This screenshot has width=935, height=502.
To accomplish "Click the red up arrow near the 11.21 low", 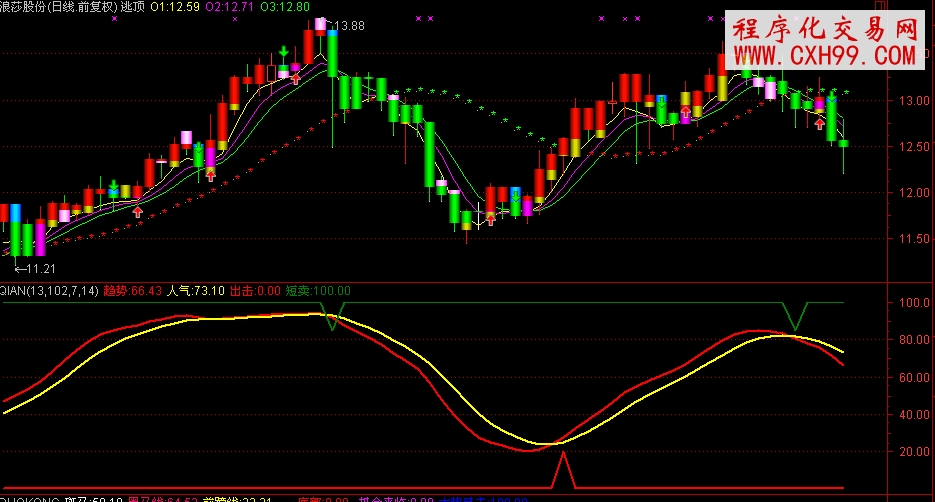I will tap(138, 211).
